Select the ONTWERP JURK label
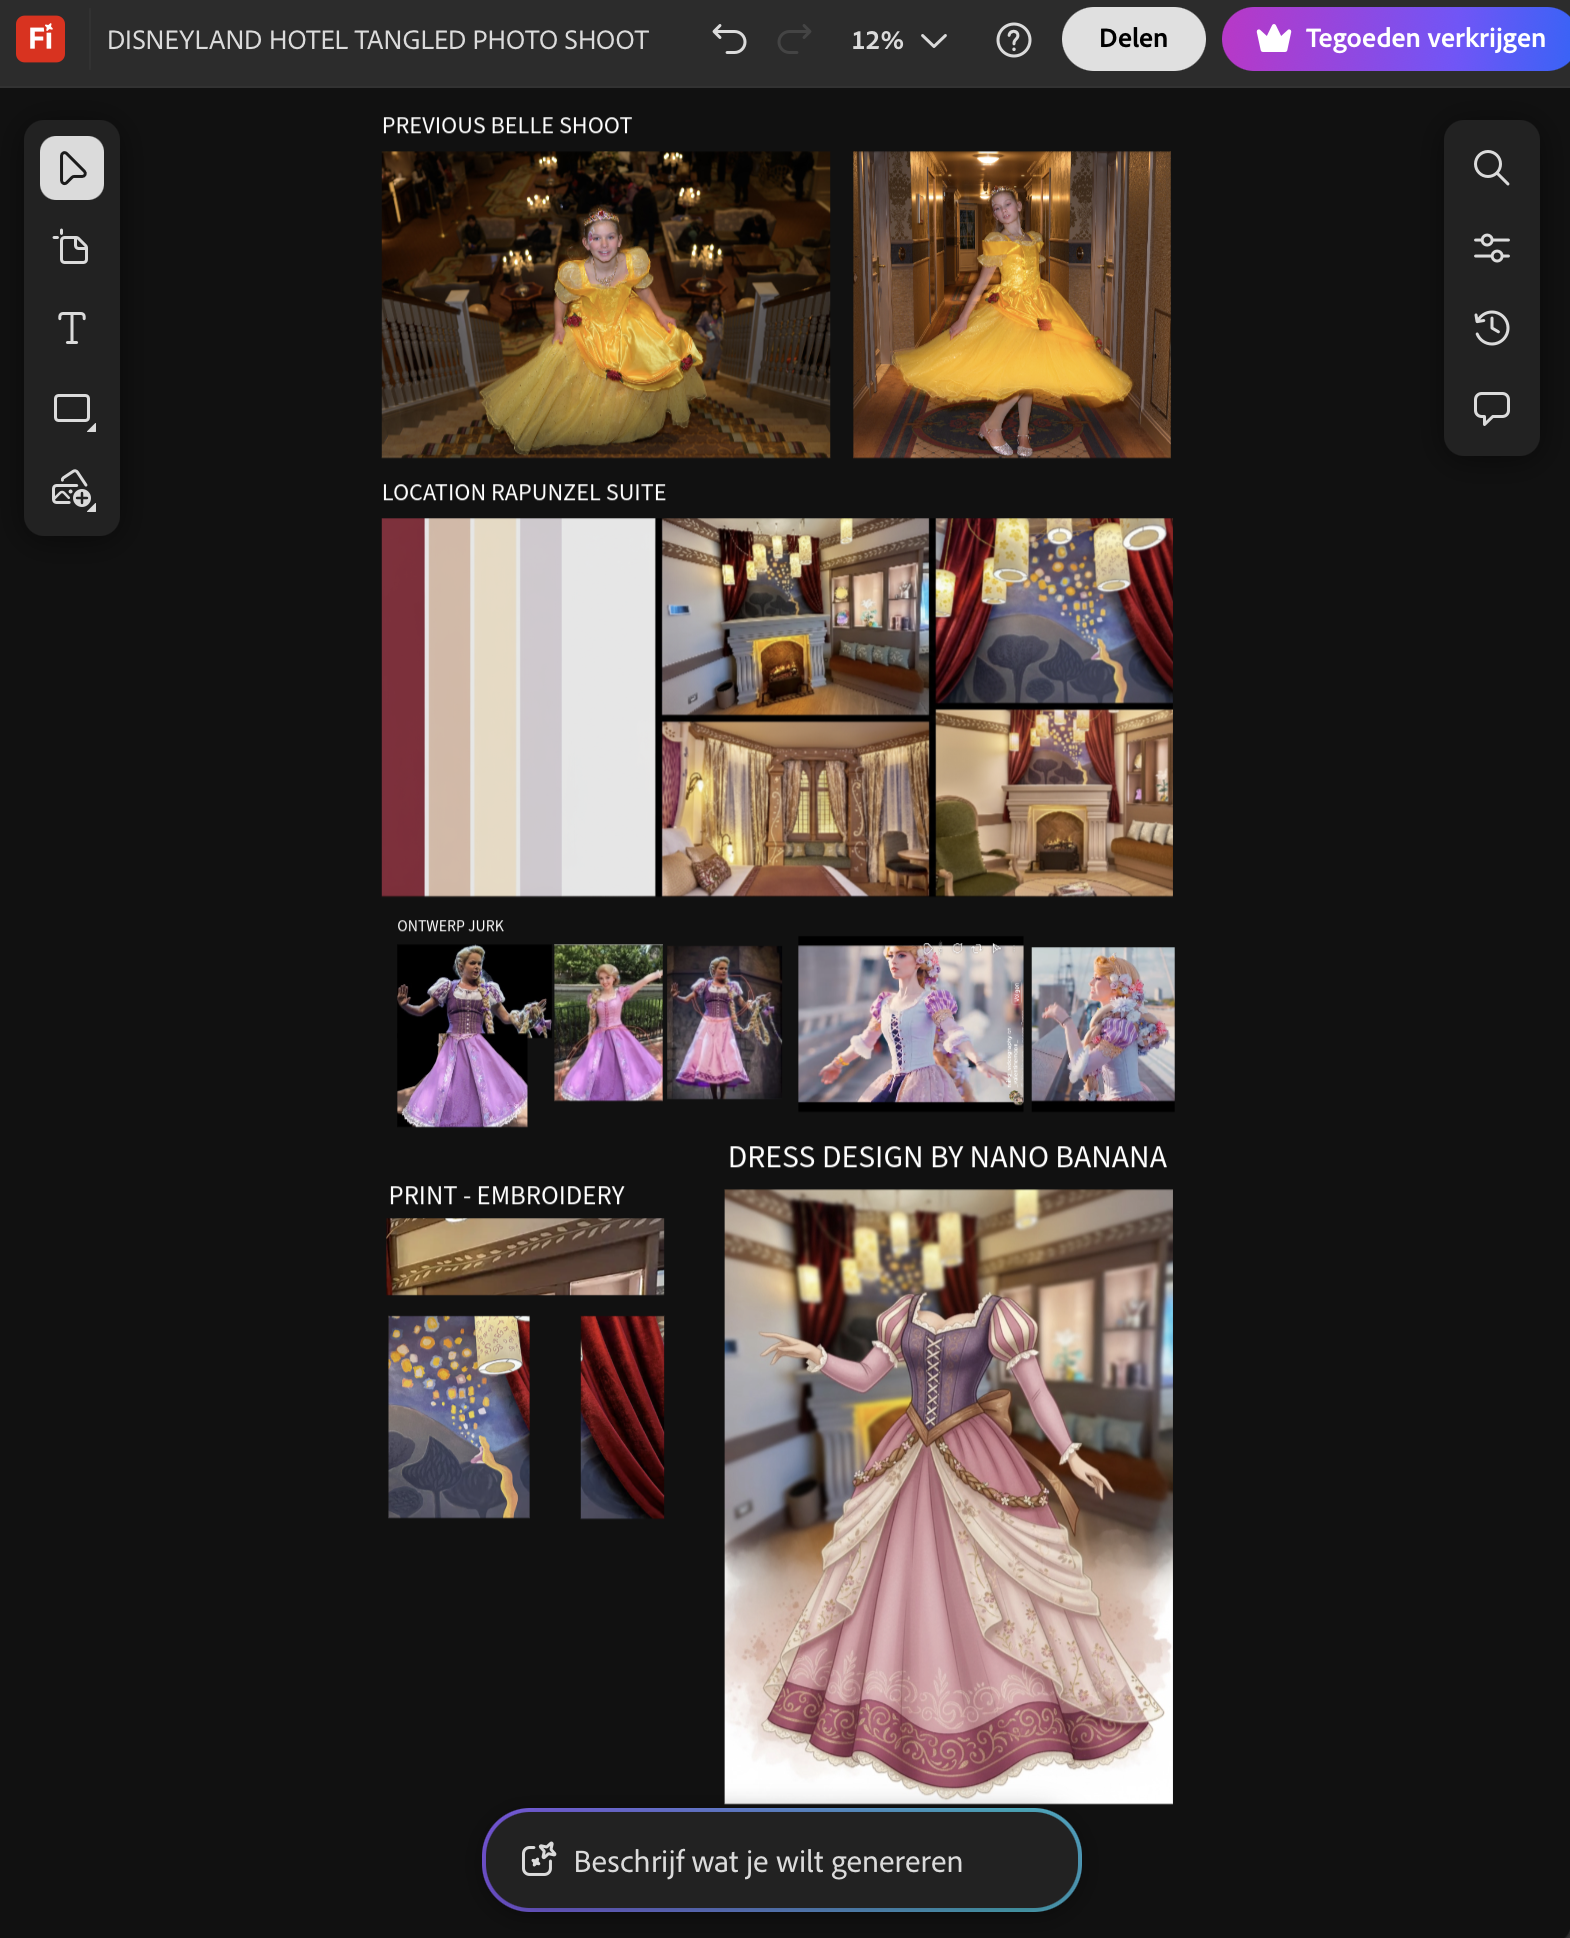The image size is (1570, 1938). click(450, 926)
